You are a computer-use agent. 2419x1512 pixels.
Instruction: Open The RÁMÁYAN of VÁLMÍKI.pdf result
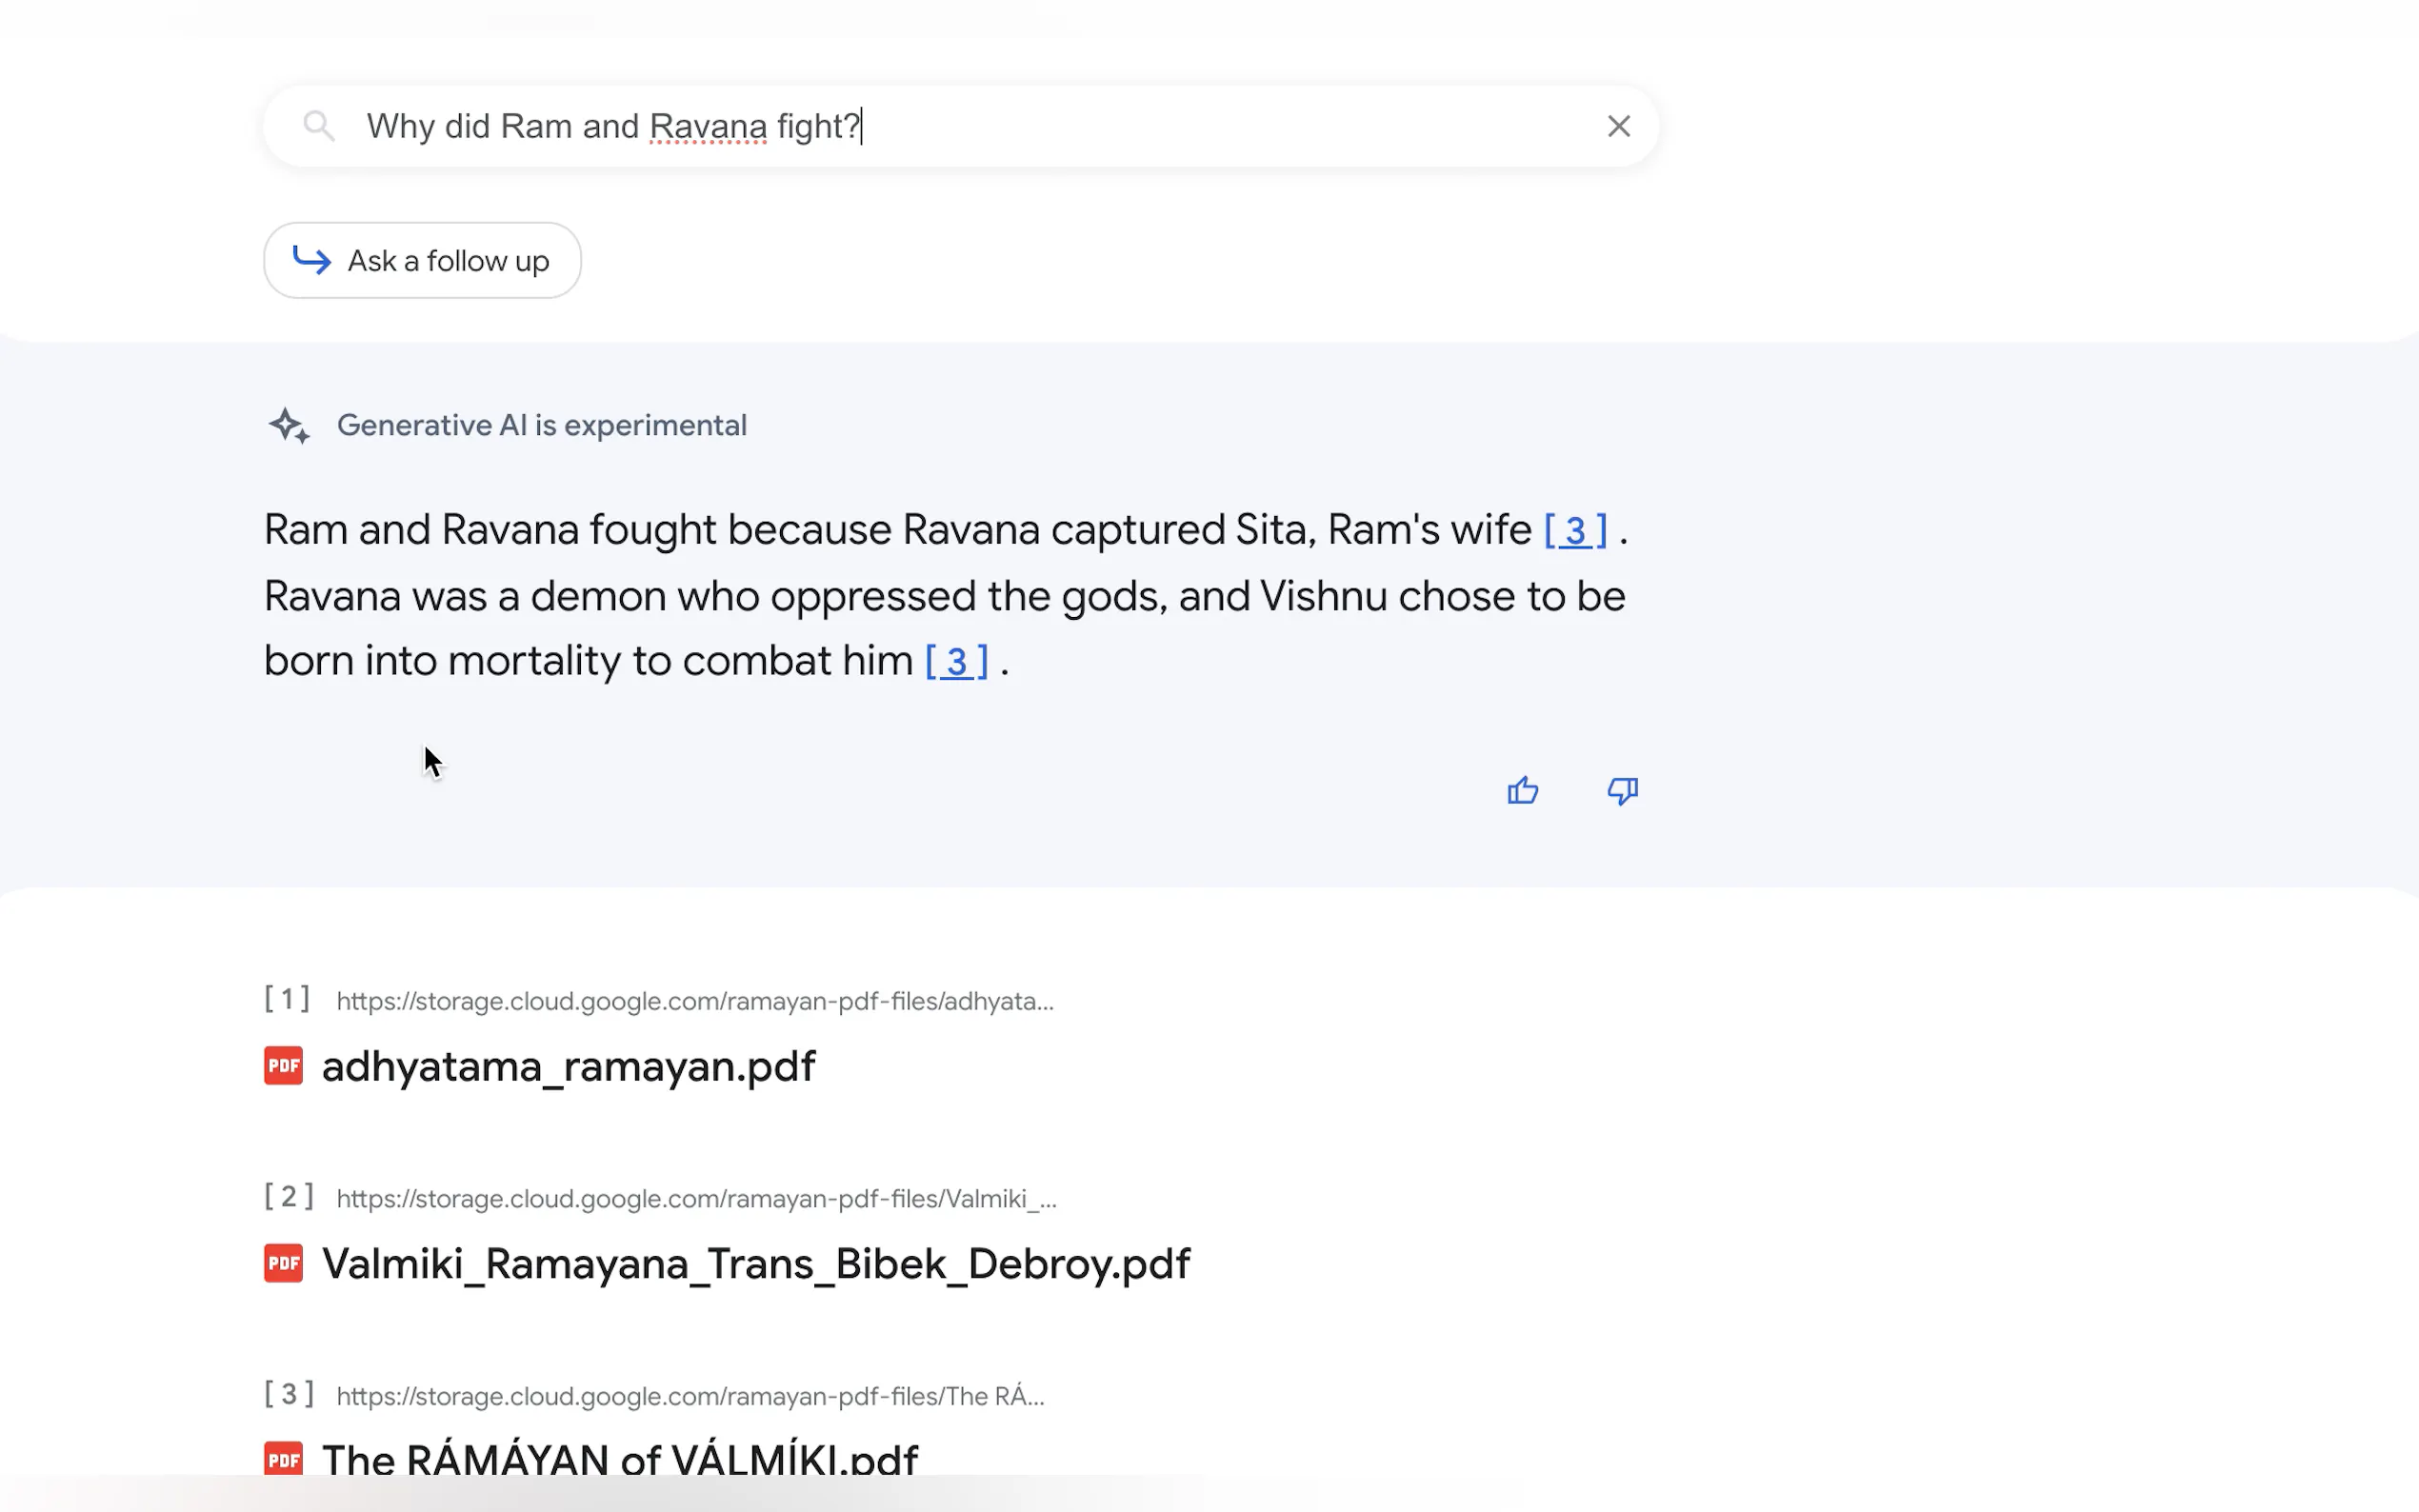(620, 1459)
